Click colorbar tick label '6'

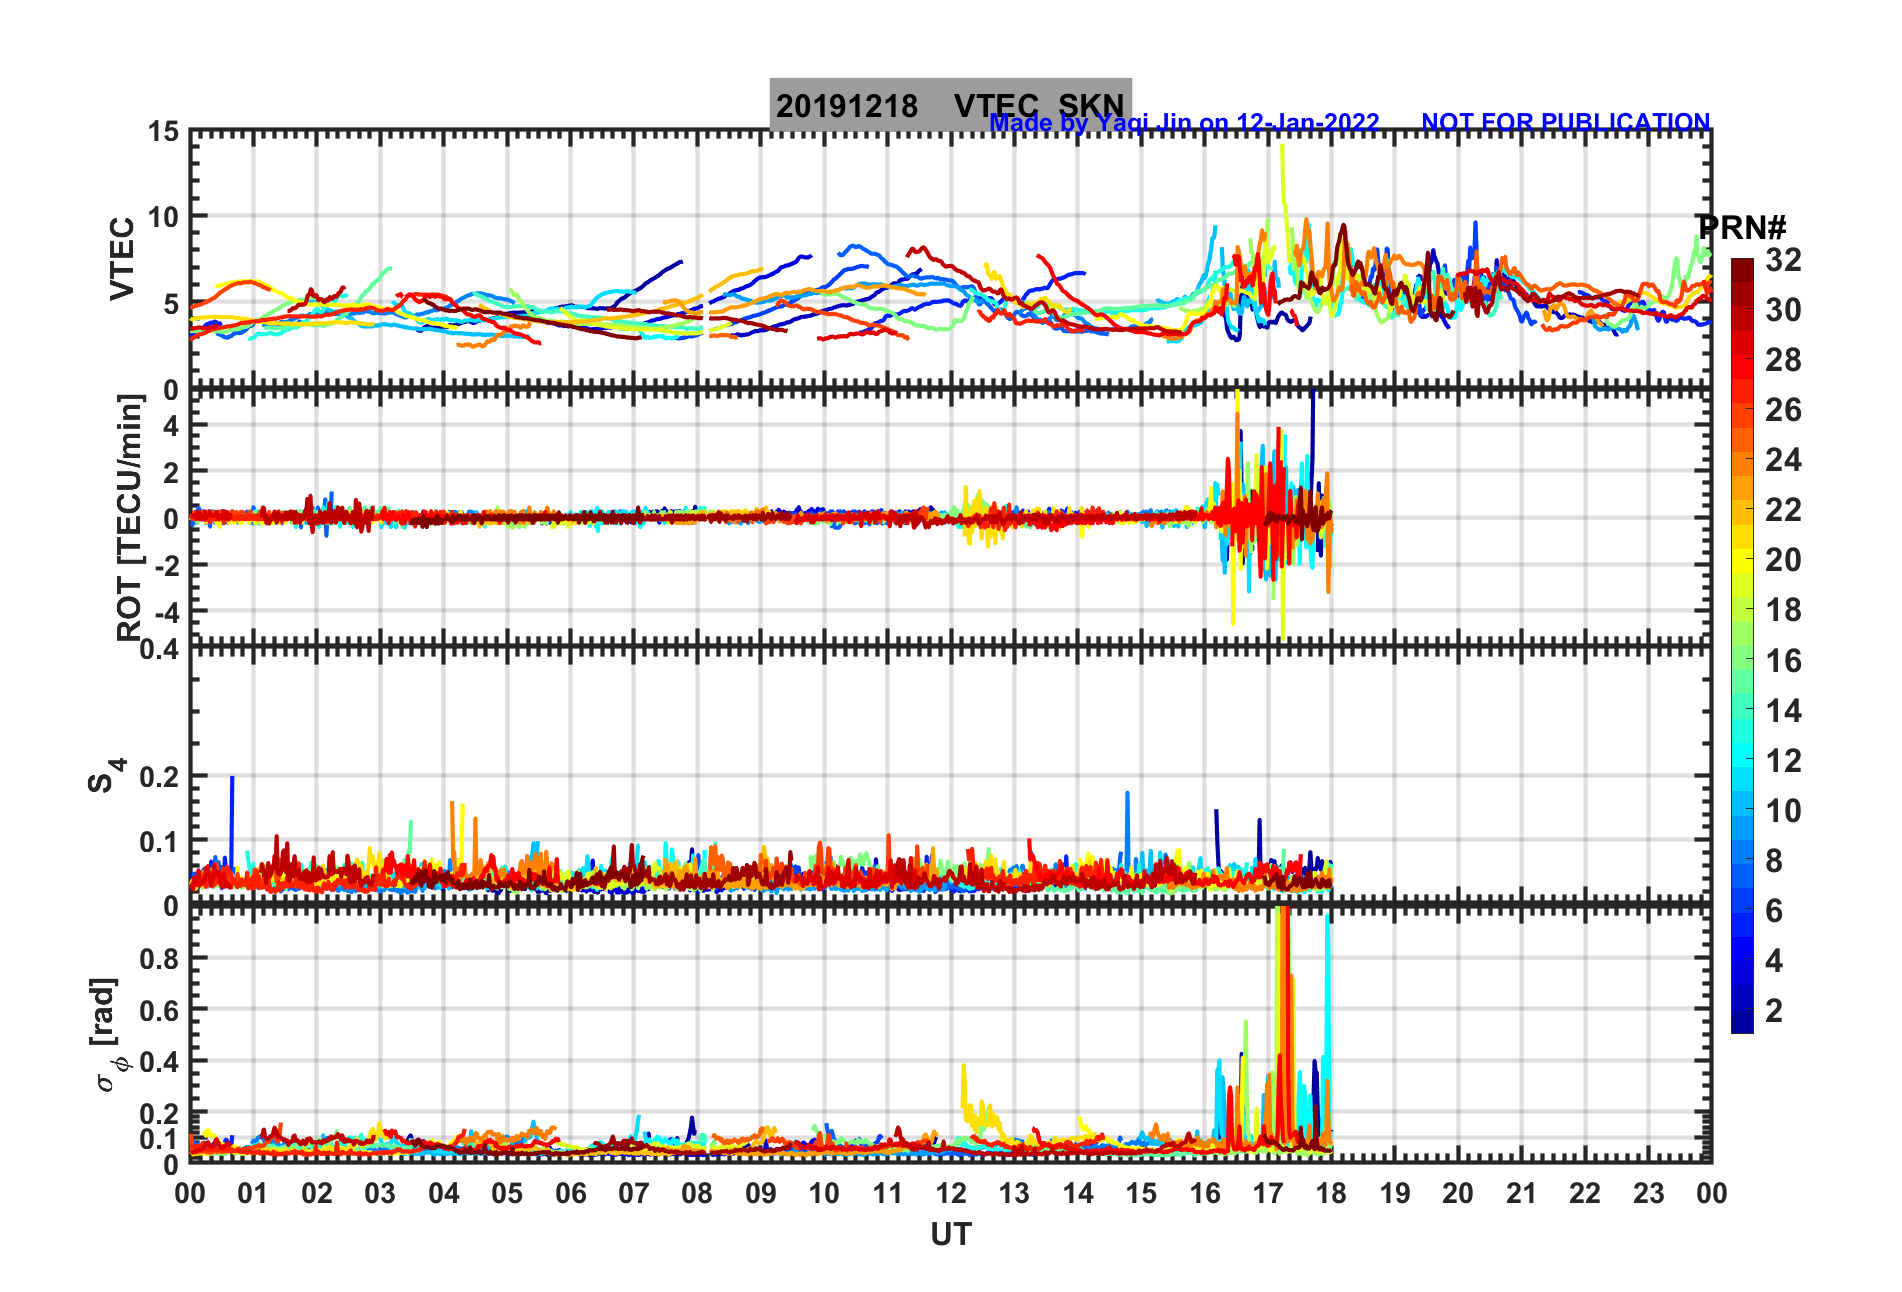(x=1774, y=911)
